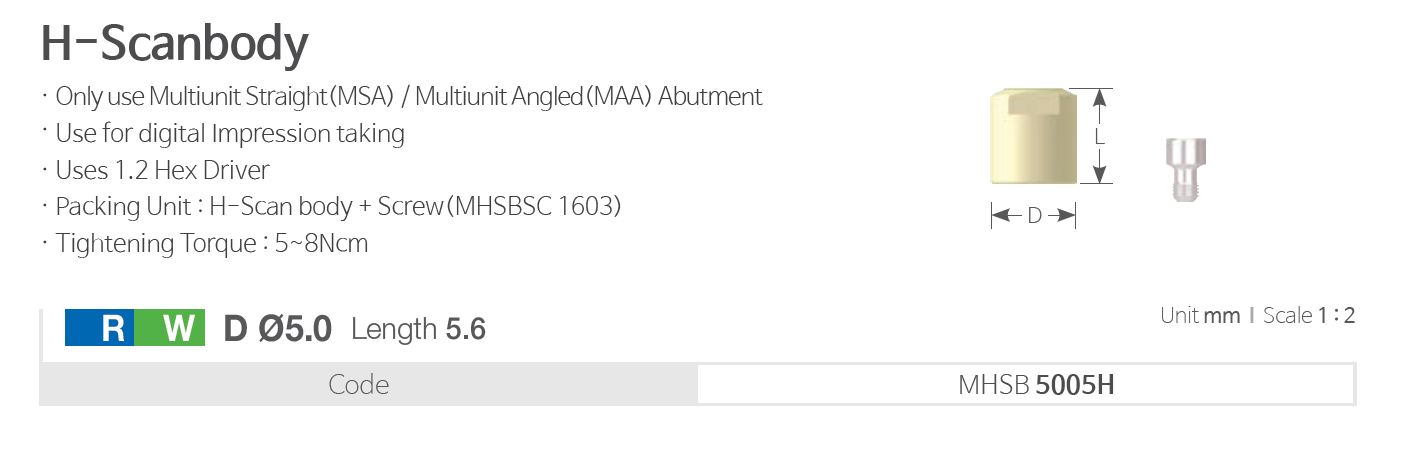Select the digital Impression taking line
This screenshot has width=1423, height=470.
(x=230, y=134)
